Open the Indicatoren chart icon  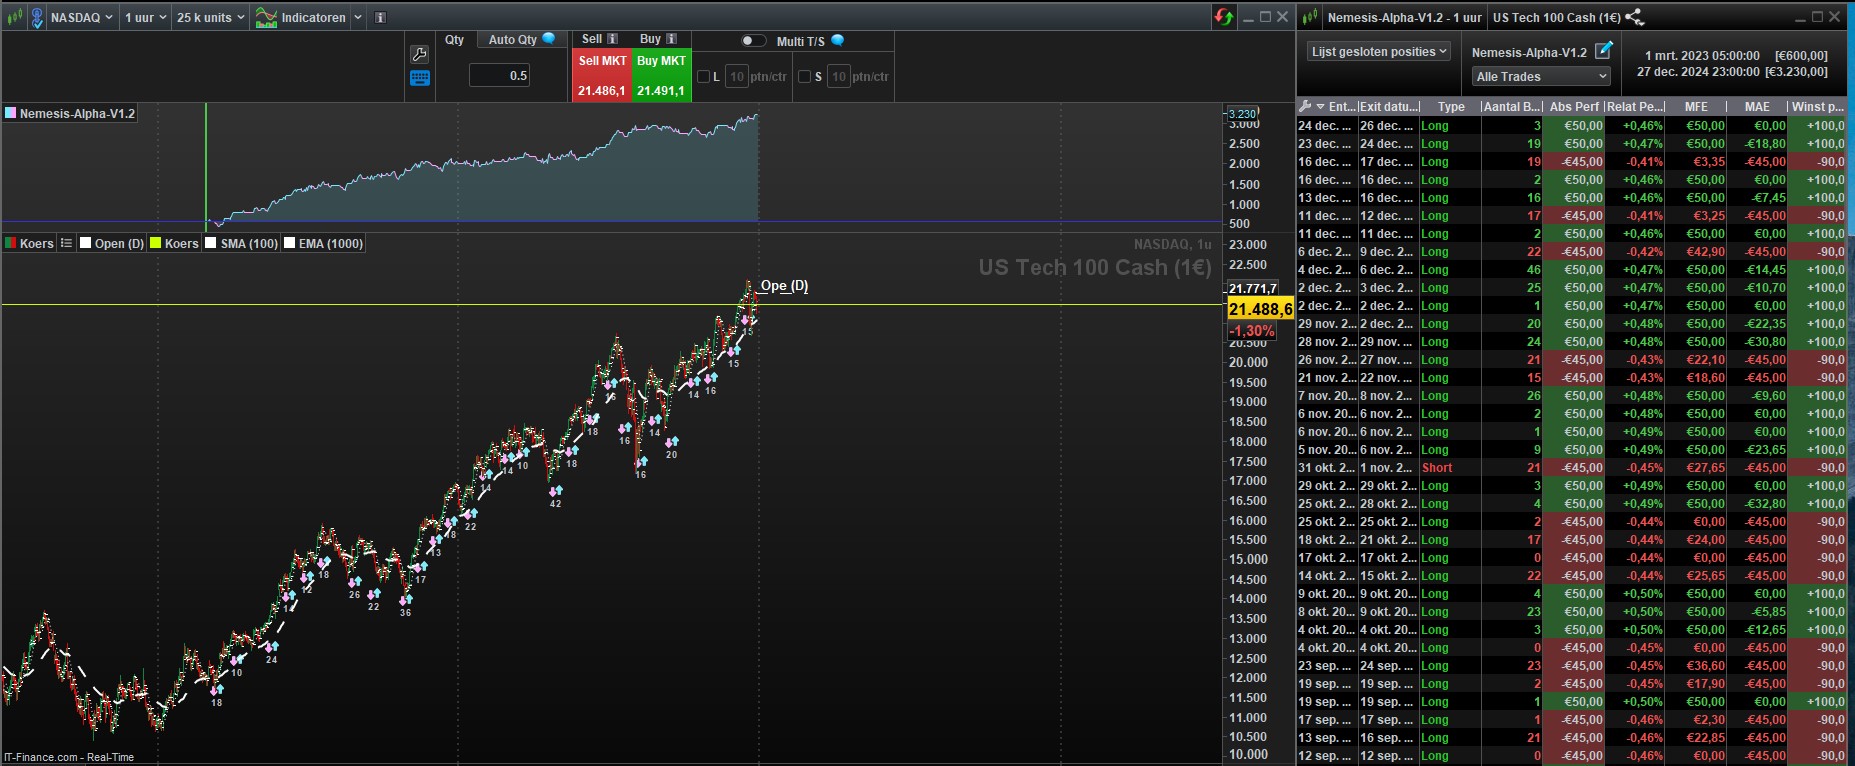coord(266,17)
